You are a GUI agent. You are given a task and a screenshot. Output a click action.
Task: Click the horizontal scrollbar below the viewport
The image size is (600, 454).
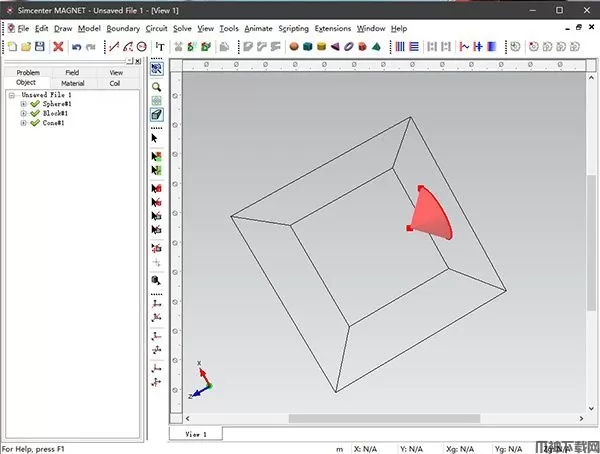[350, 418]
